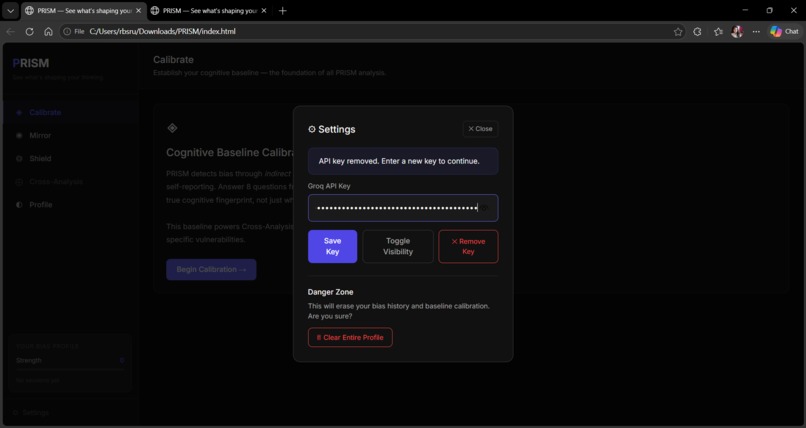
Task: Click Begin Calibration button behind dialog
Action: coord(211,269)
